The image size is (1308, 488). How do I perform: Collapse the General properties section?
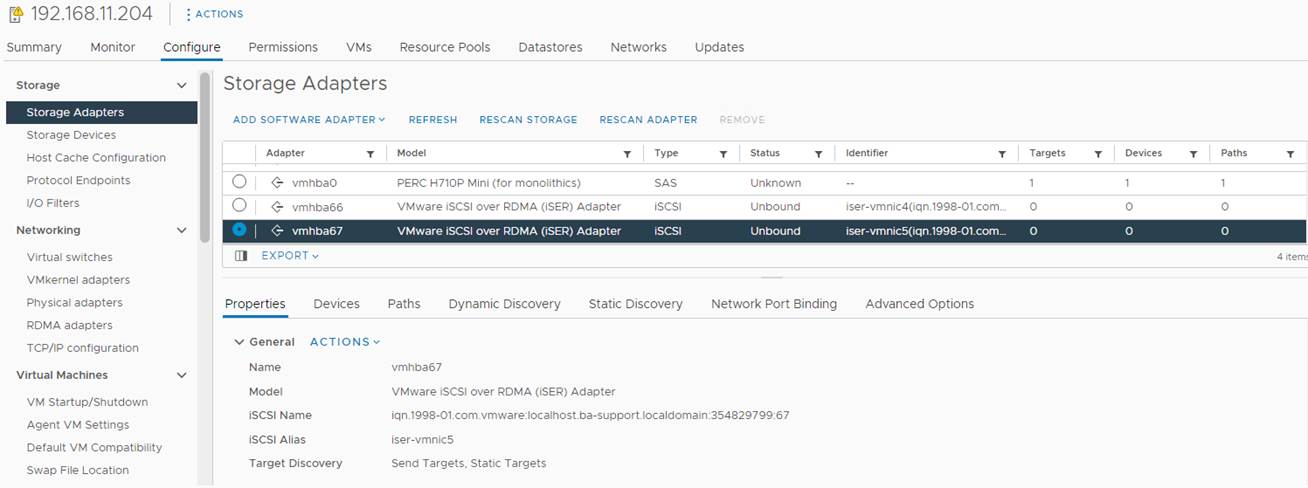coord(239,342)
